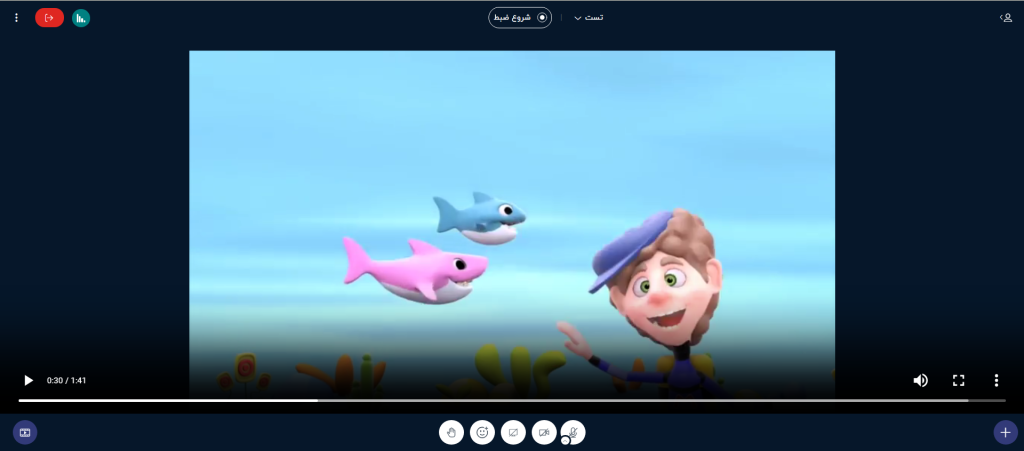The width and height of the screenshot is (1024, 451).
Task: Click the شروع ضبط start recording button
Action: (520, 18)
